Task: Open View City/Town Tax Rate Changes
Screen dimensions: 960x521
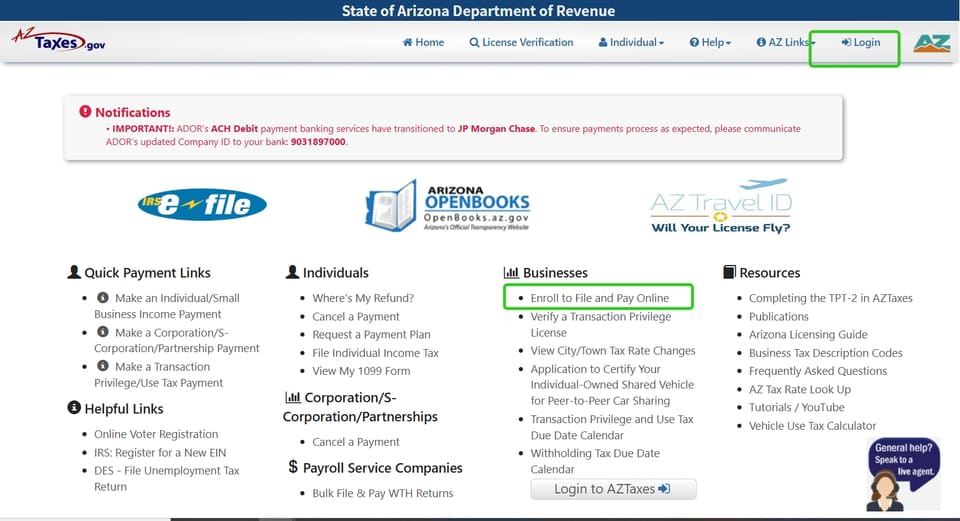Action: click(x=613, y=351)
